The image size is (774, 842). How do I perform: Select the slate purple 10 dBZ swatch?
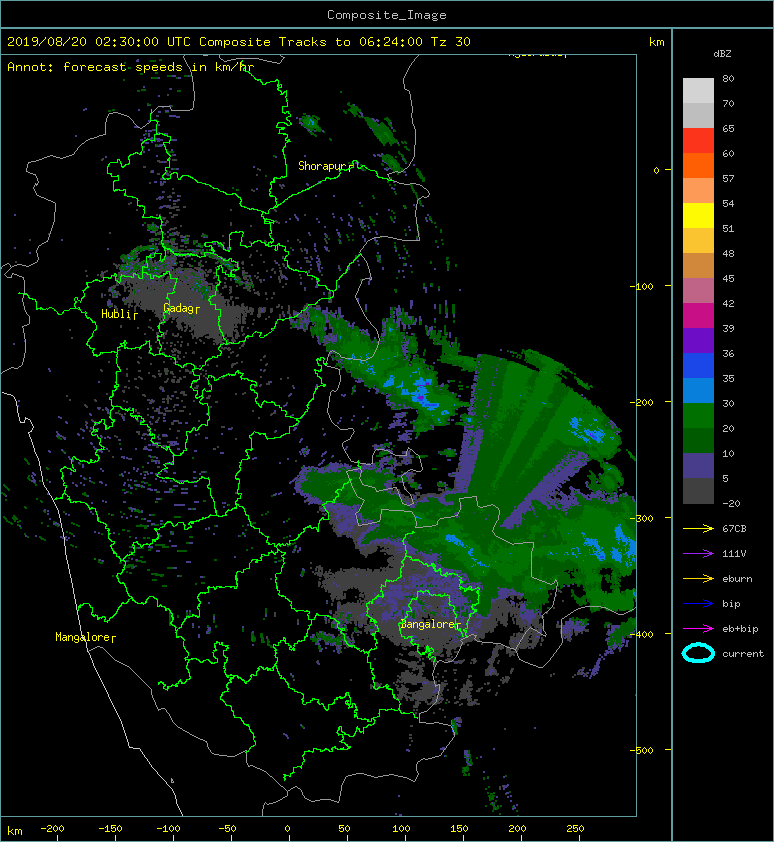tap(698, 465)
